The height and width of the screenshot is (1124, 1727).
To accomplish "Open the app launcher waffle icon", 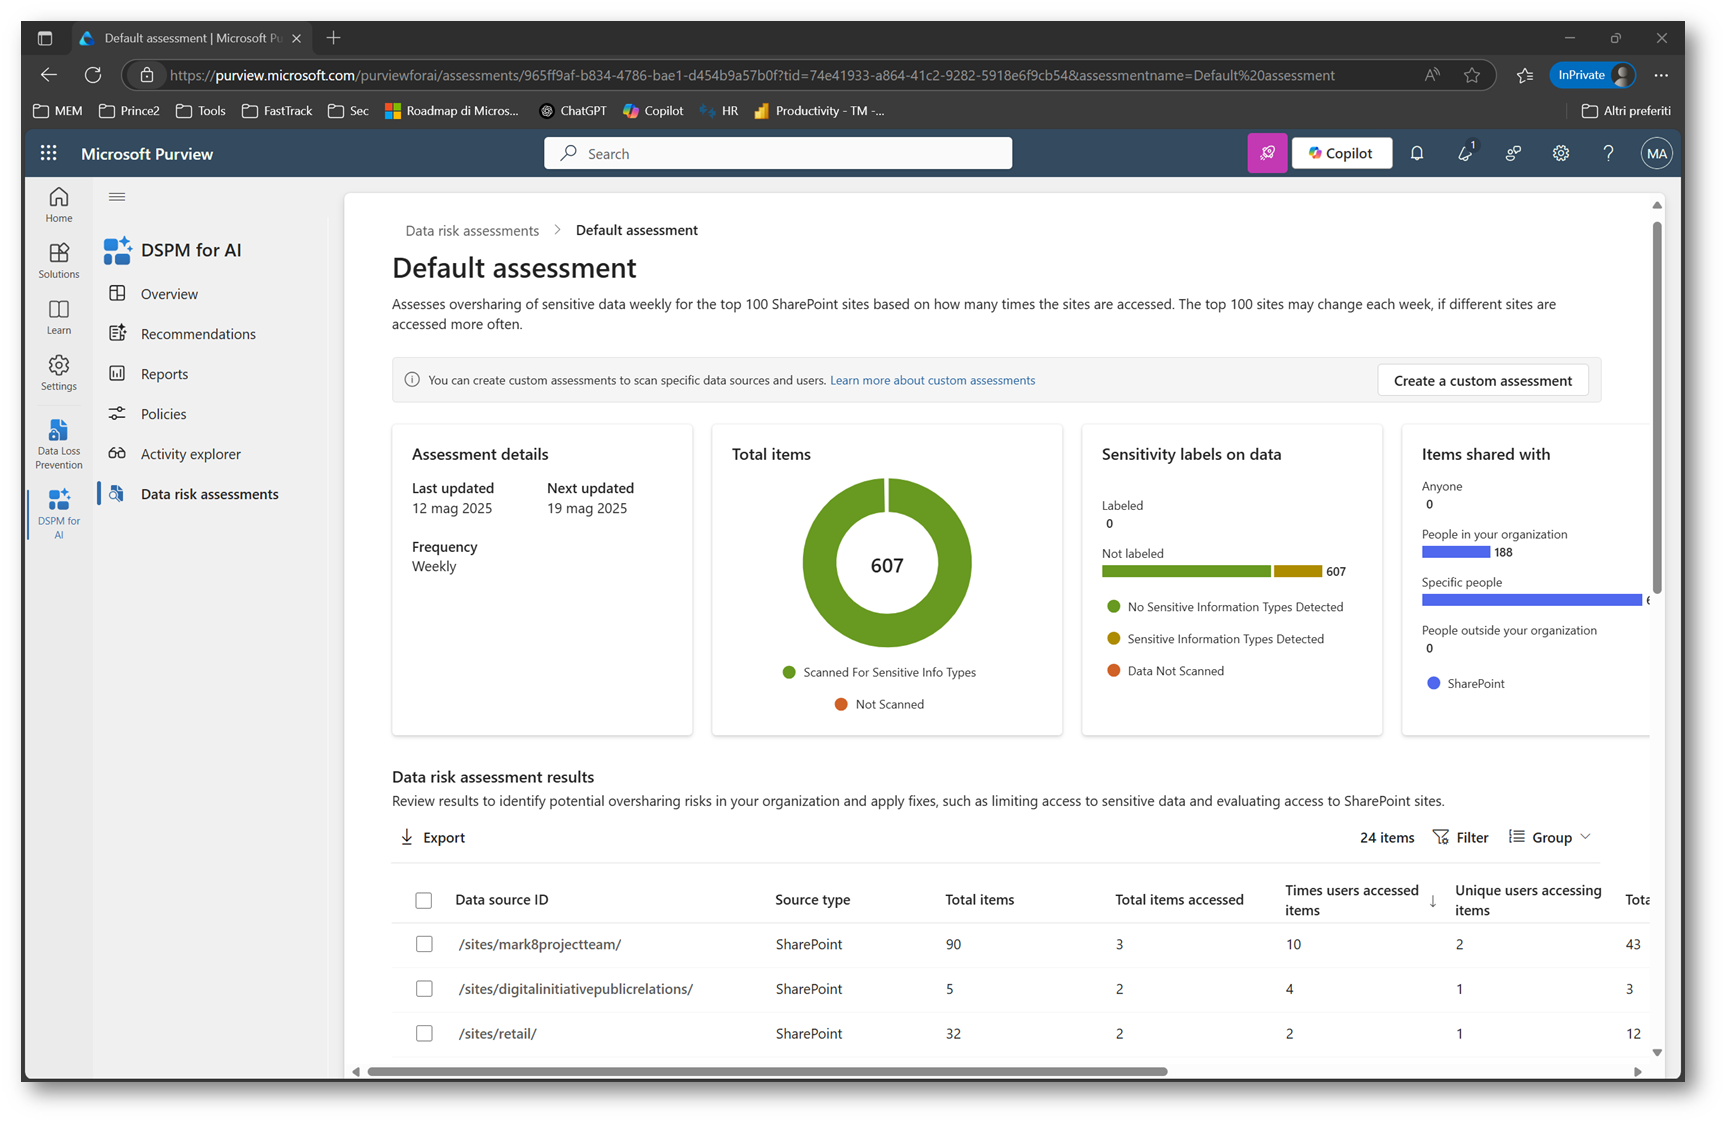I will point(48,153).
